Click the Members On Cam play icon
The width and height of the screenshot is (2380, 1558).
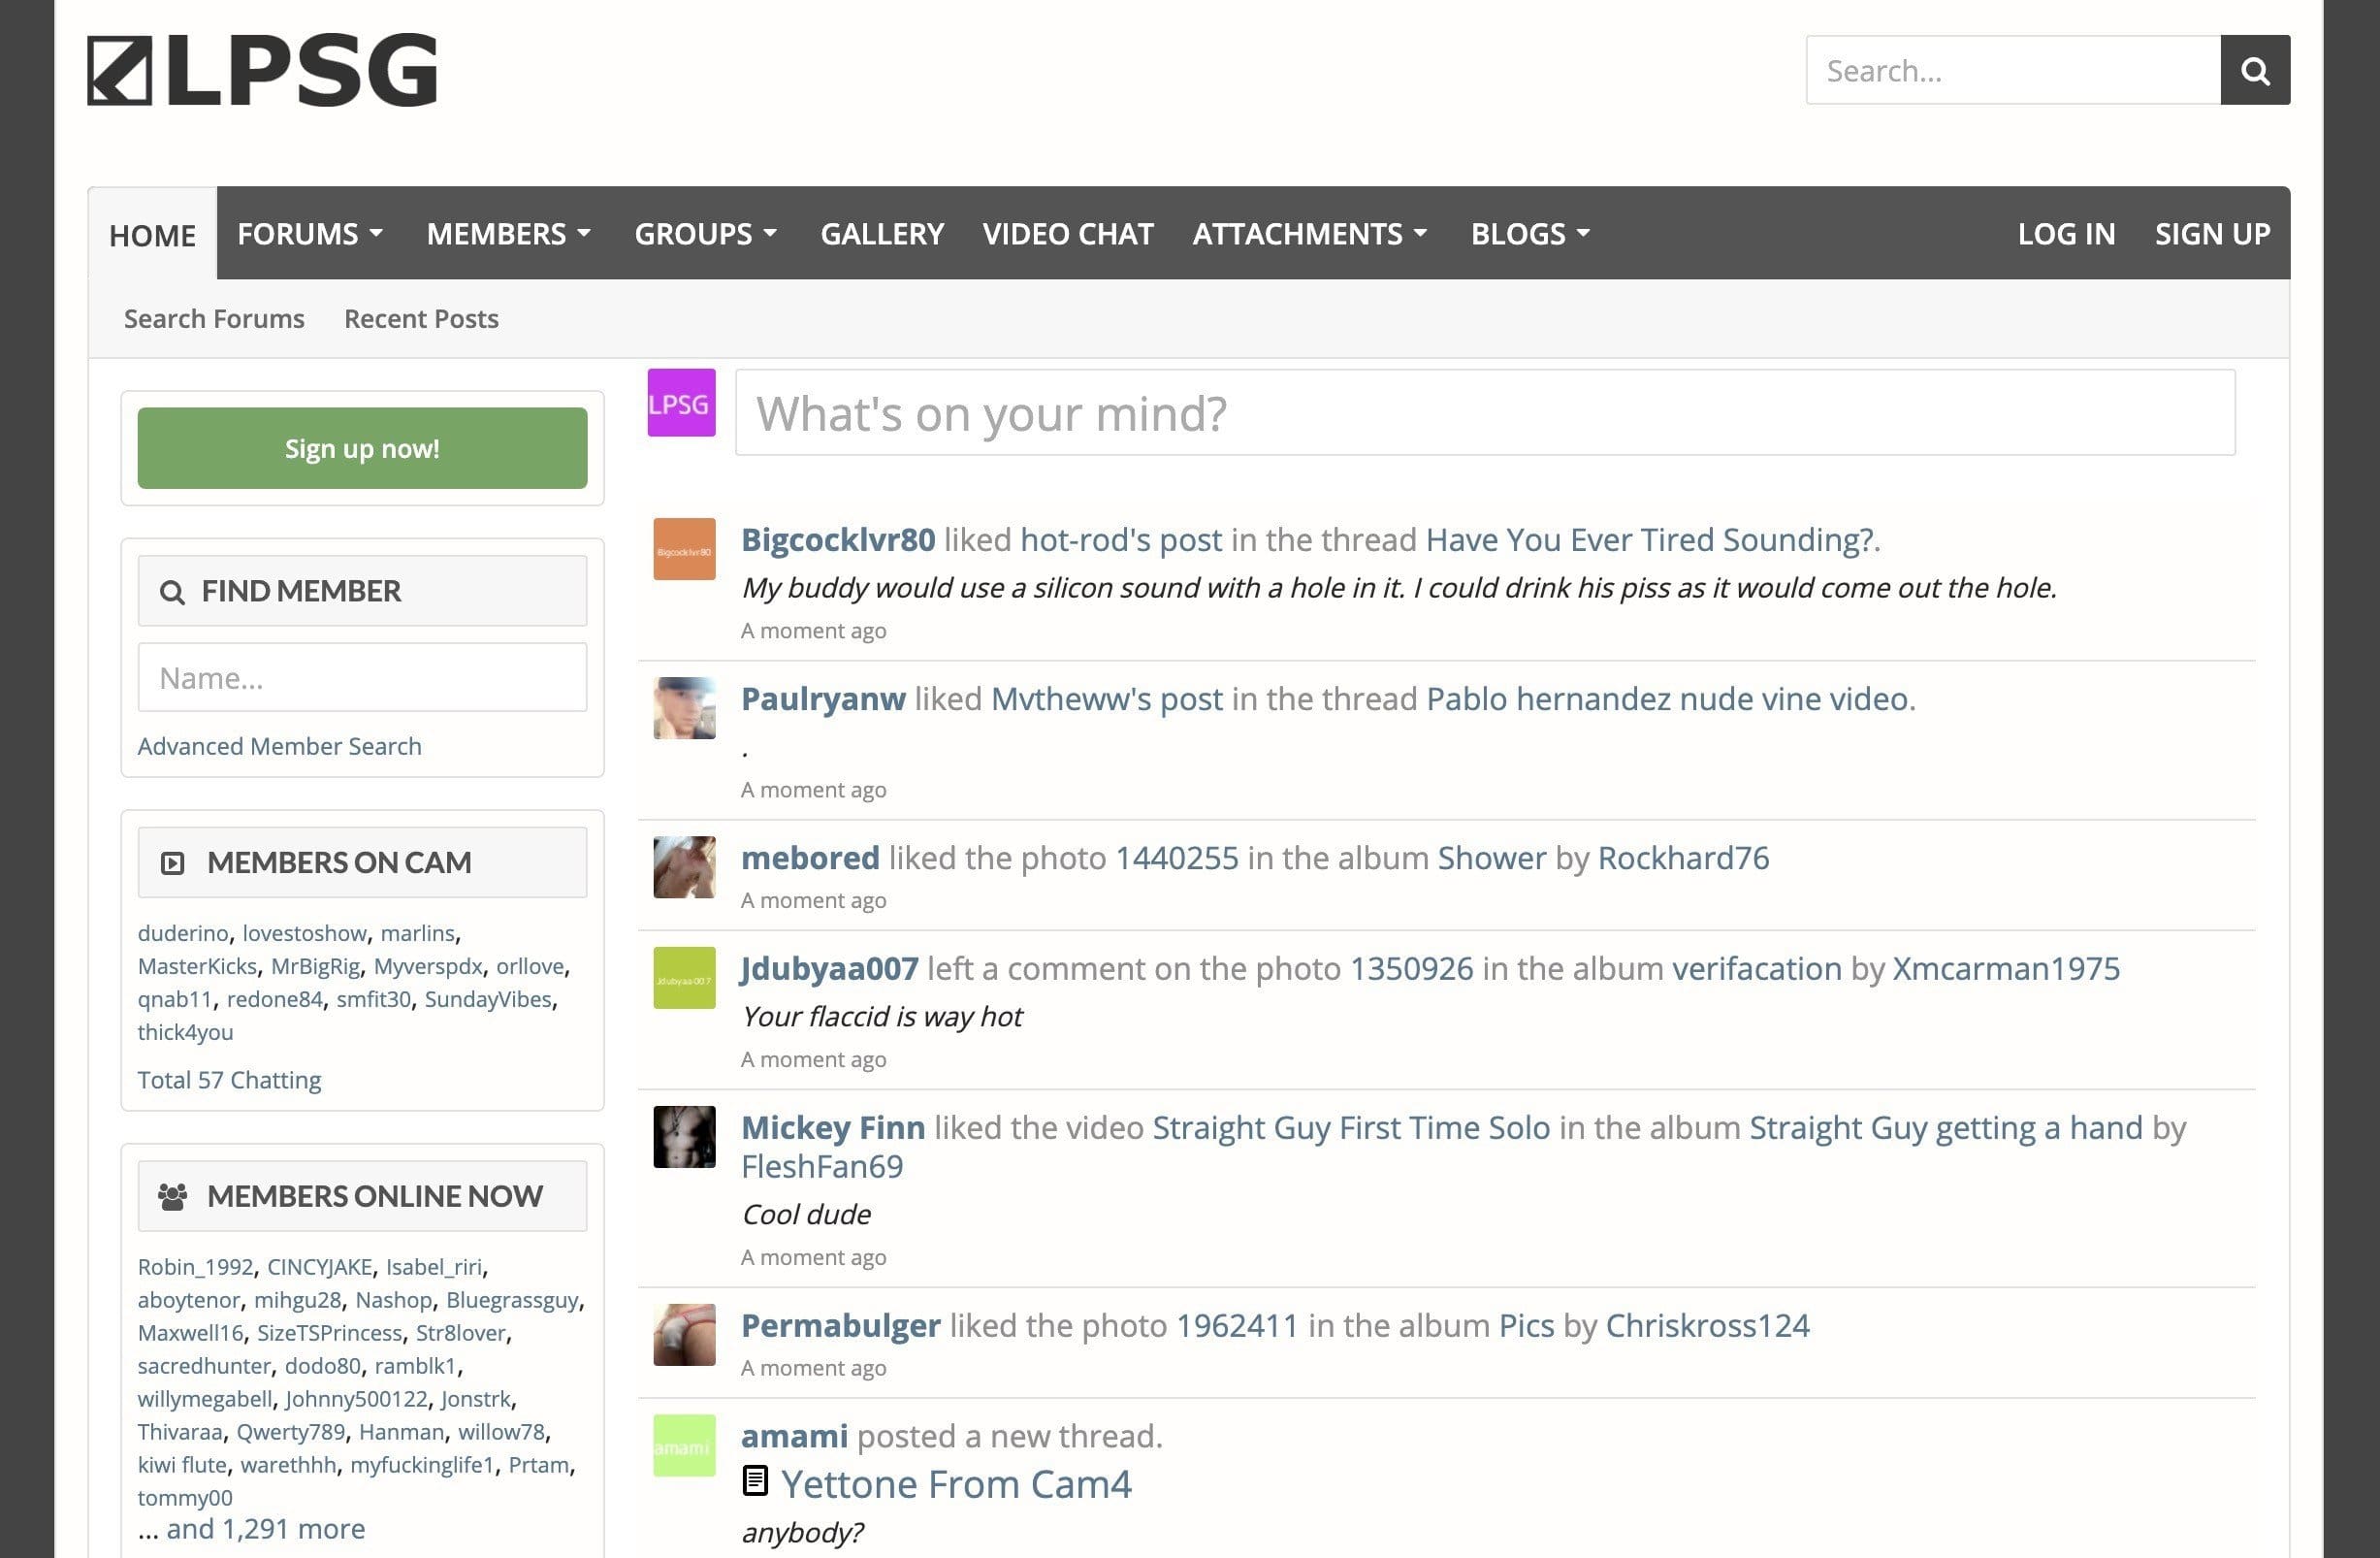point(172,863)
